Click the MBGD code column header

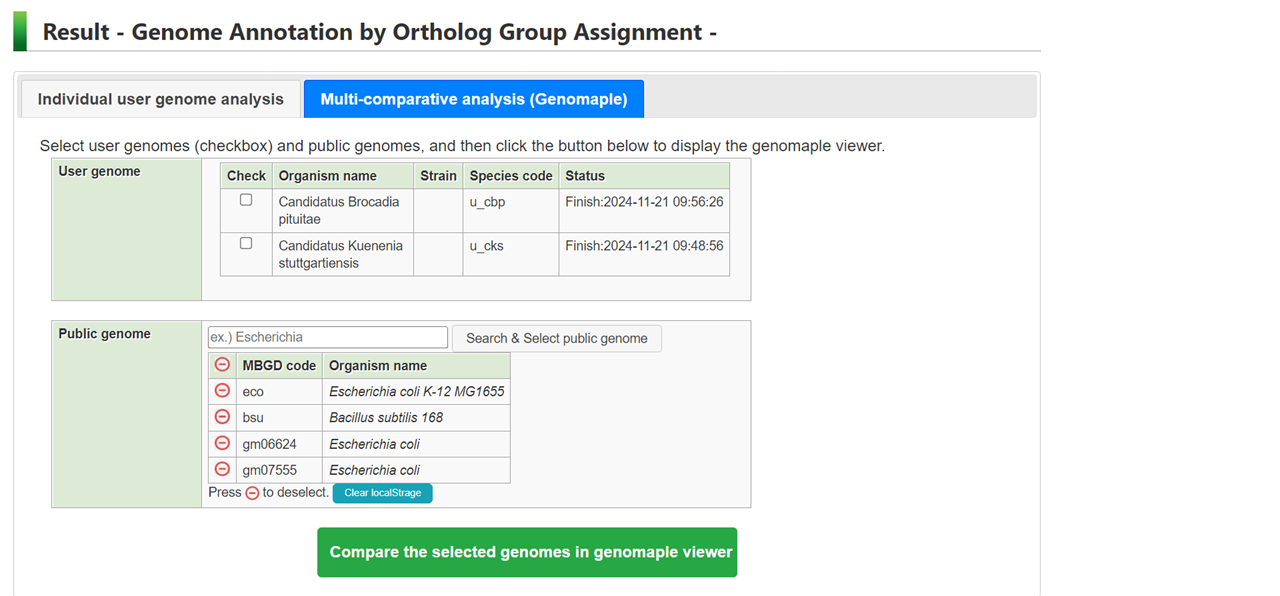(279, 365)
